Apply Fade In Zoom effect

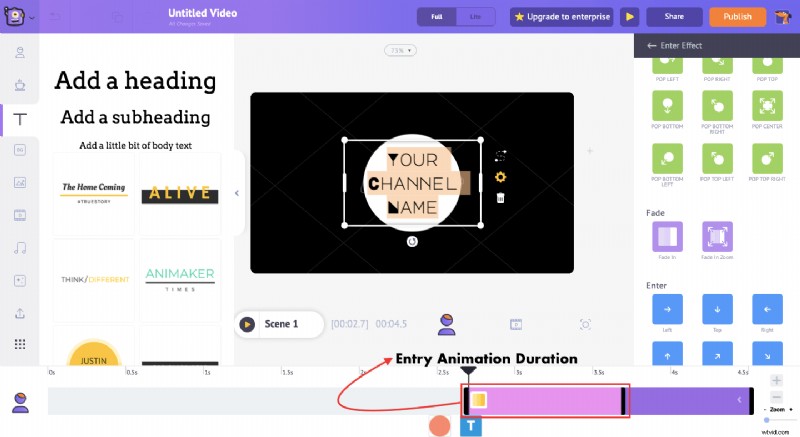(717, 237)
